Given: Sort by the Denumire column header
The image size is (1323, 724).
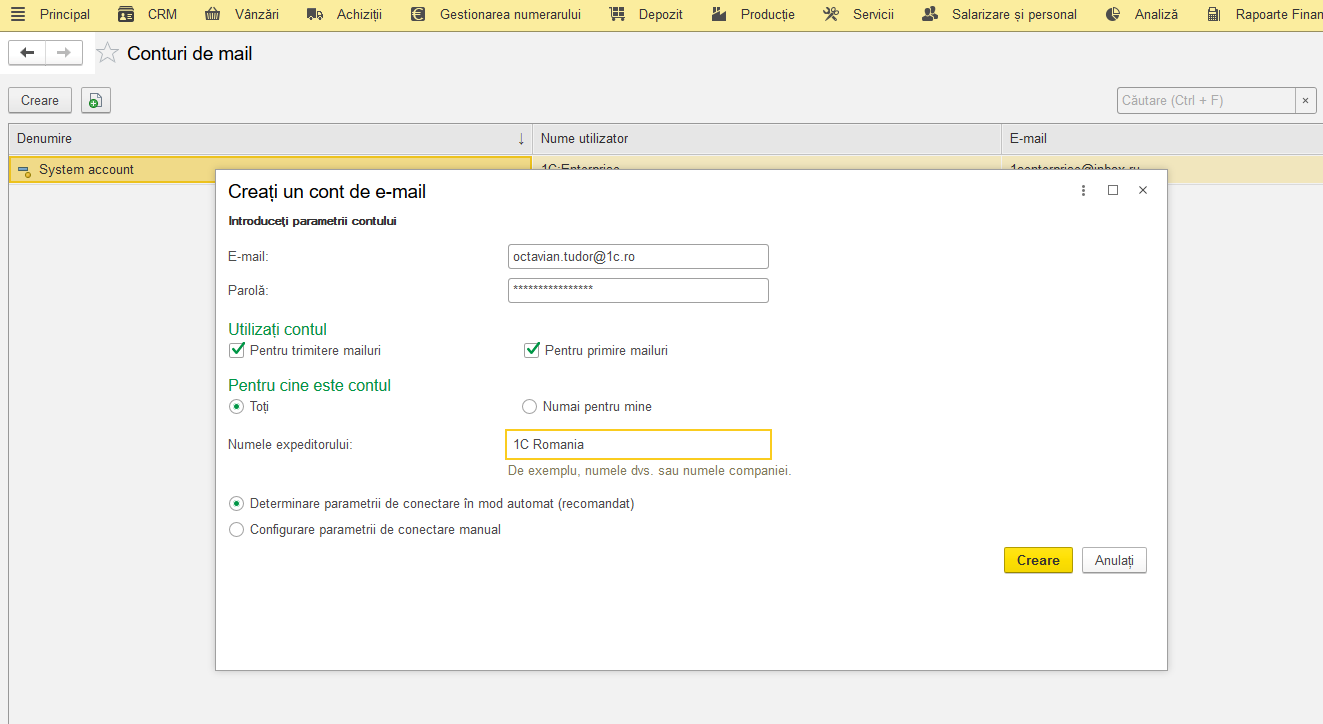Looking at the screenshot, I should [270, 138].
